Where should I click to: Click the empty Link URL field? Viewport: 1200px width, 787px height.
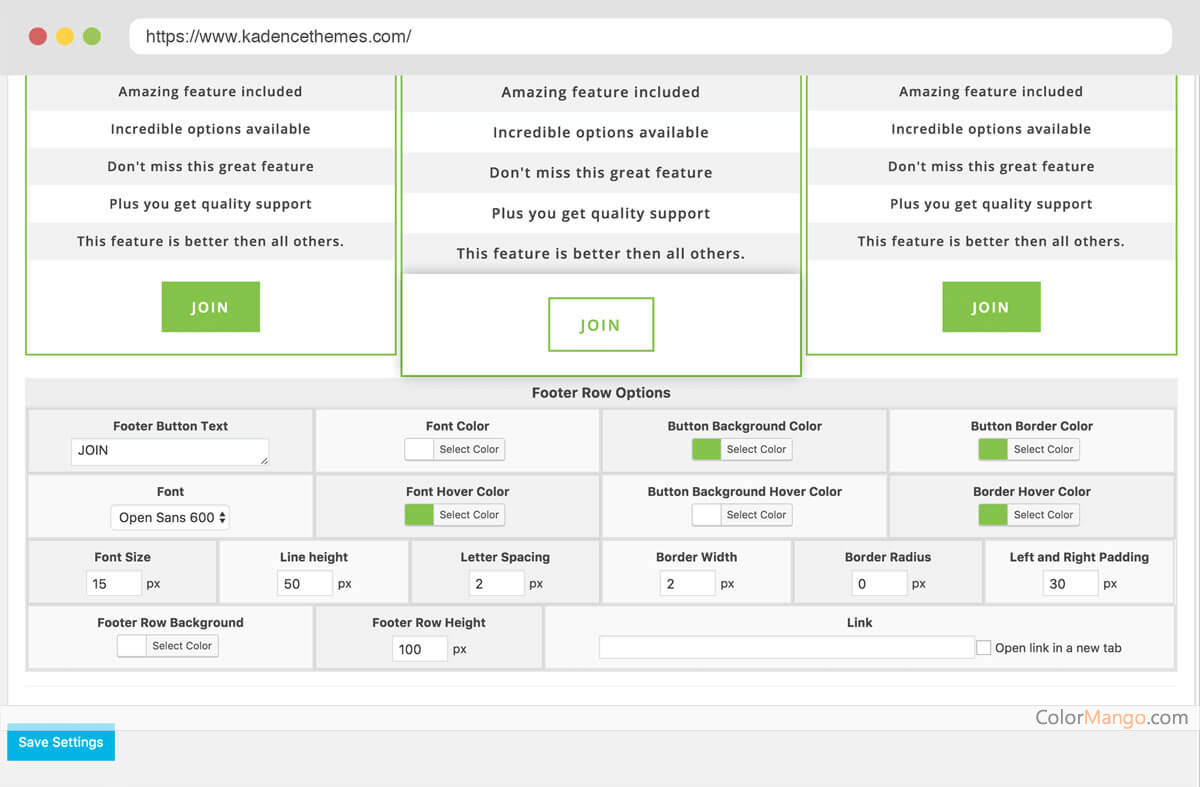[x=786, y=647]
